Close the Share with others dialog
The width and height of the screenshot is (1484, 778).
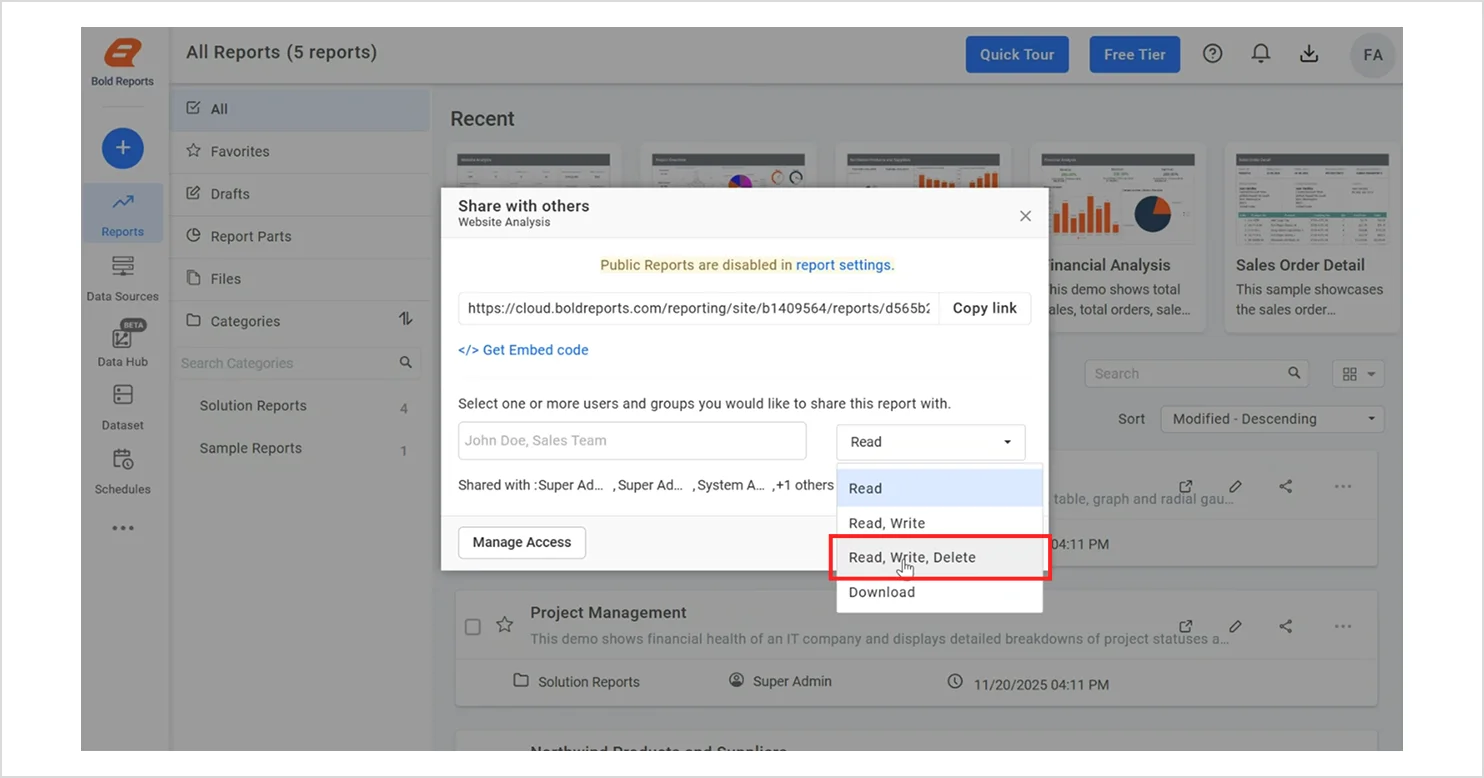point(1025,216)
